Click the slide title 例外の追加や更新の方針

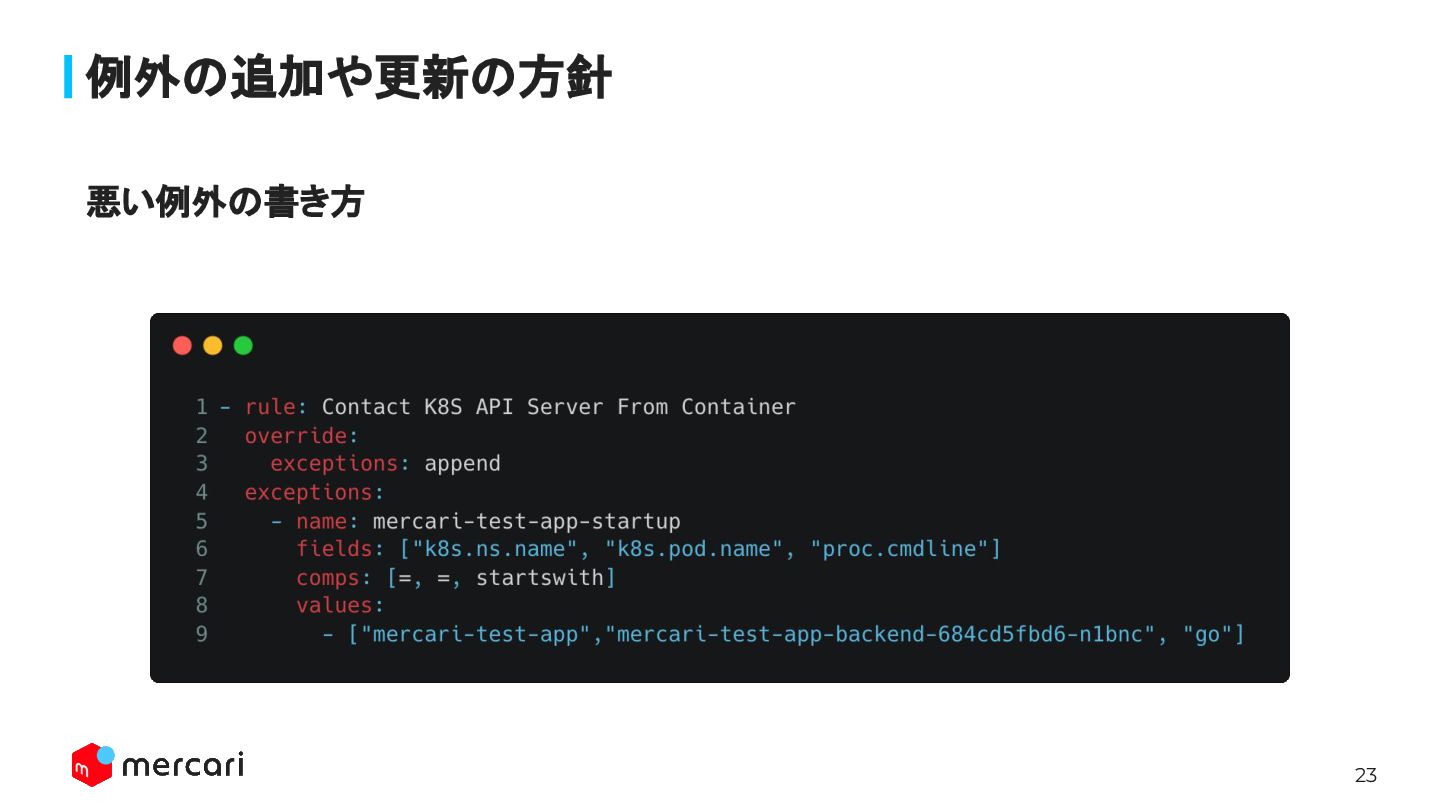pyautogui.click(x=348, y=77)
